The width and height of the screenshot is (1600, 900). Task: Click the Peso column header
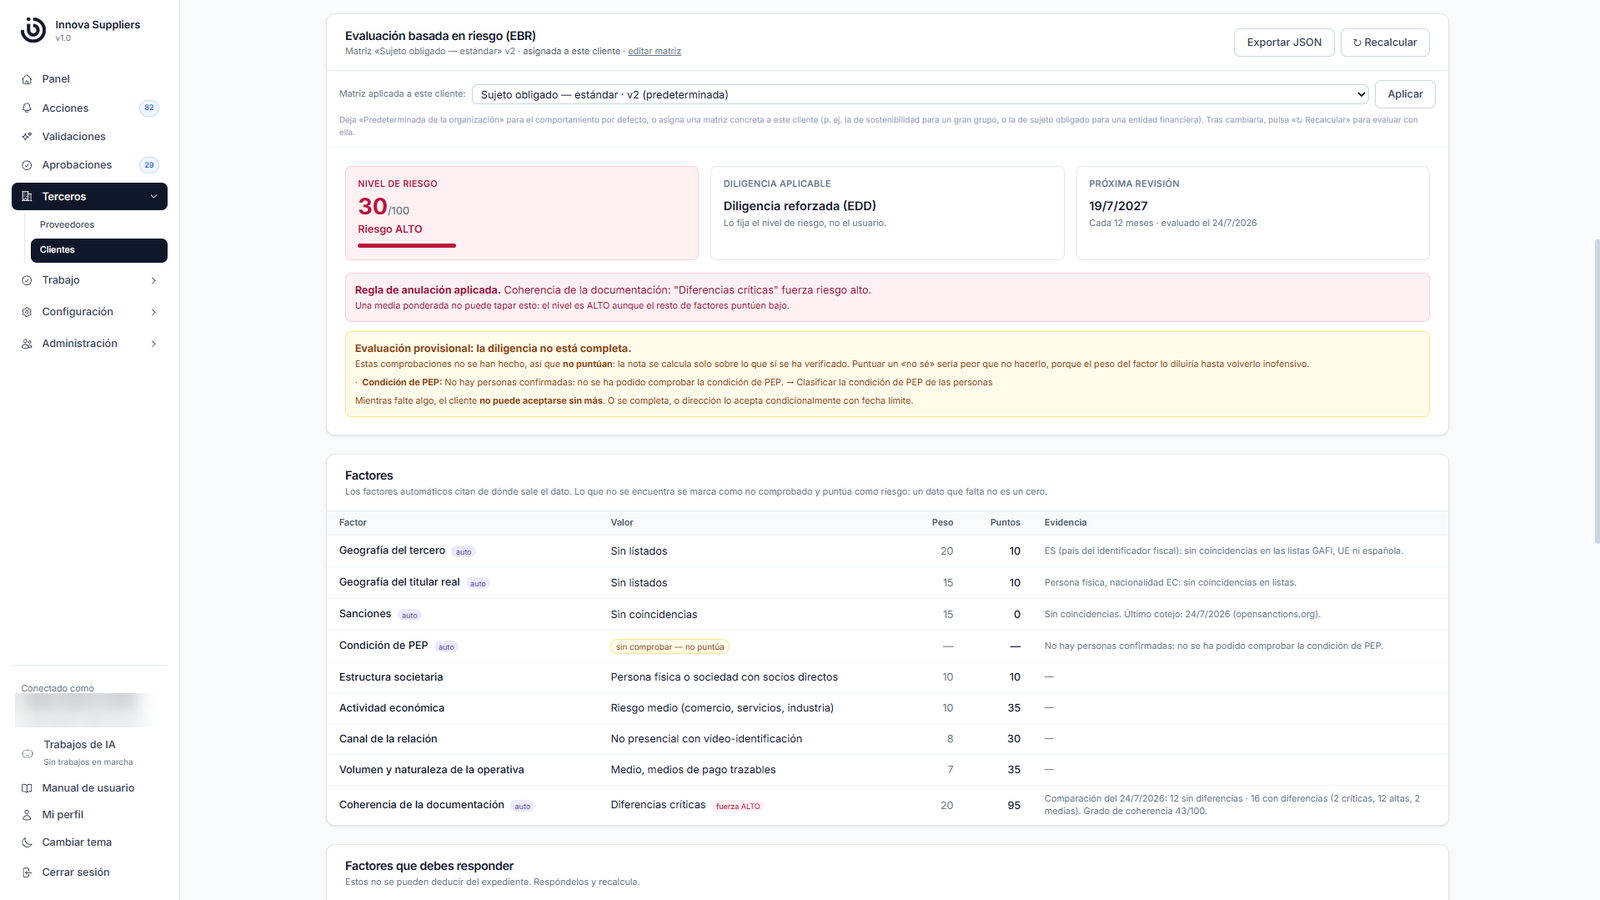pos(942,523)
